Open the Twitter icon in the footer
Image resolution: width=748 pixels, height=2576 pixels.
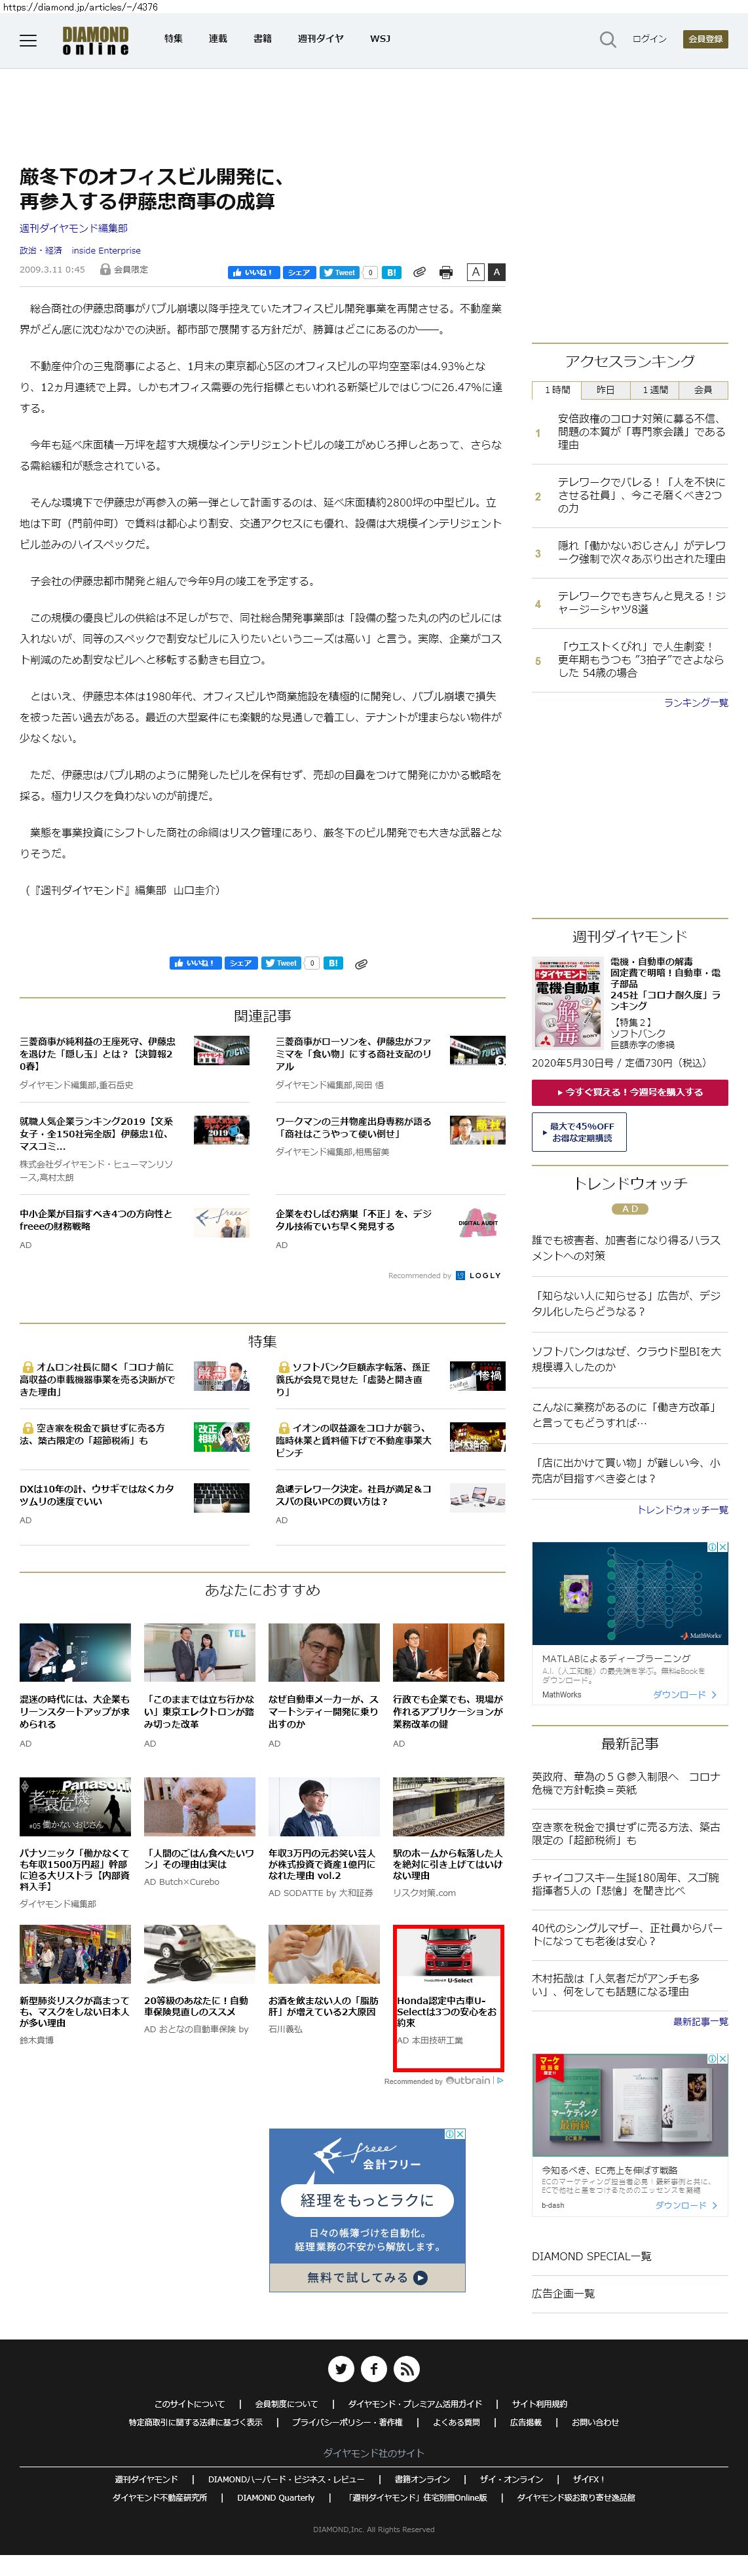pos(341,2368)
